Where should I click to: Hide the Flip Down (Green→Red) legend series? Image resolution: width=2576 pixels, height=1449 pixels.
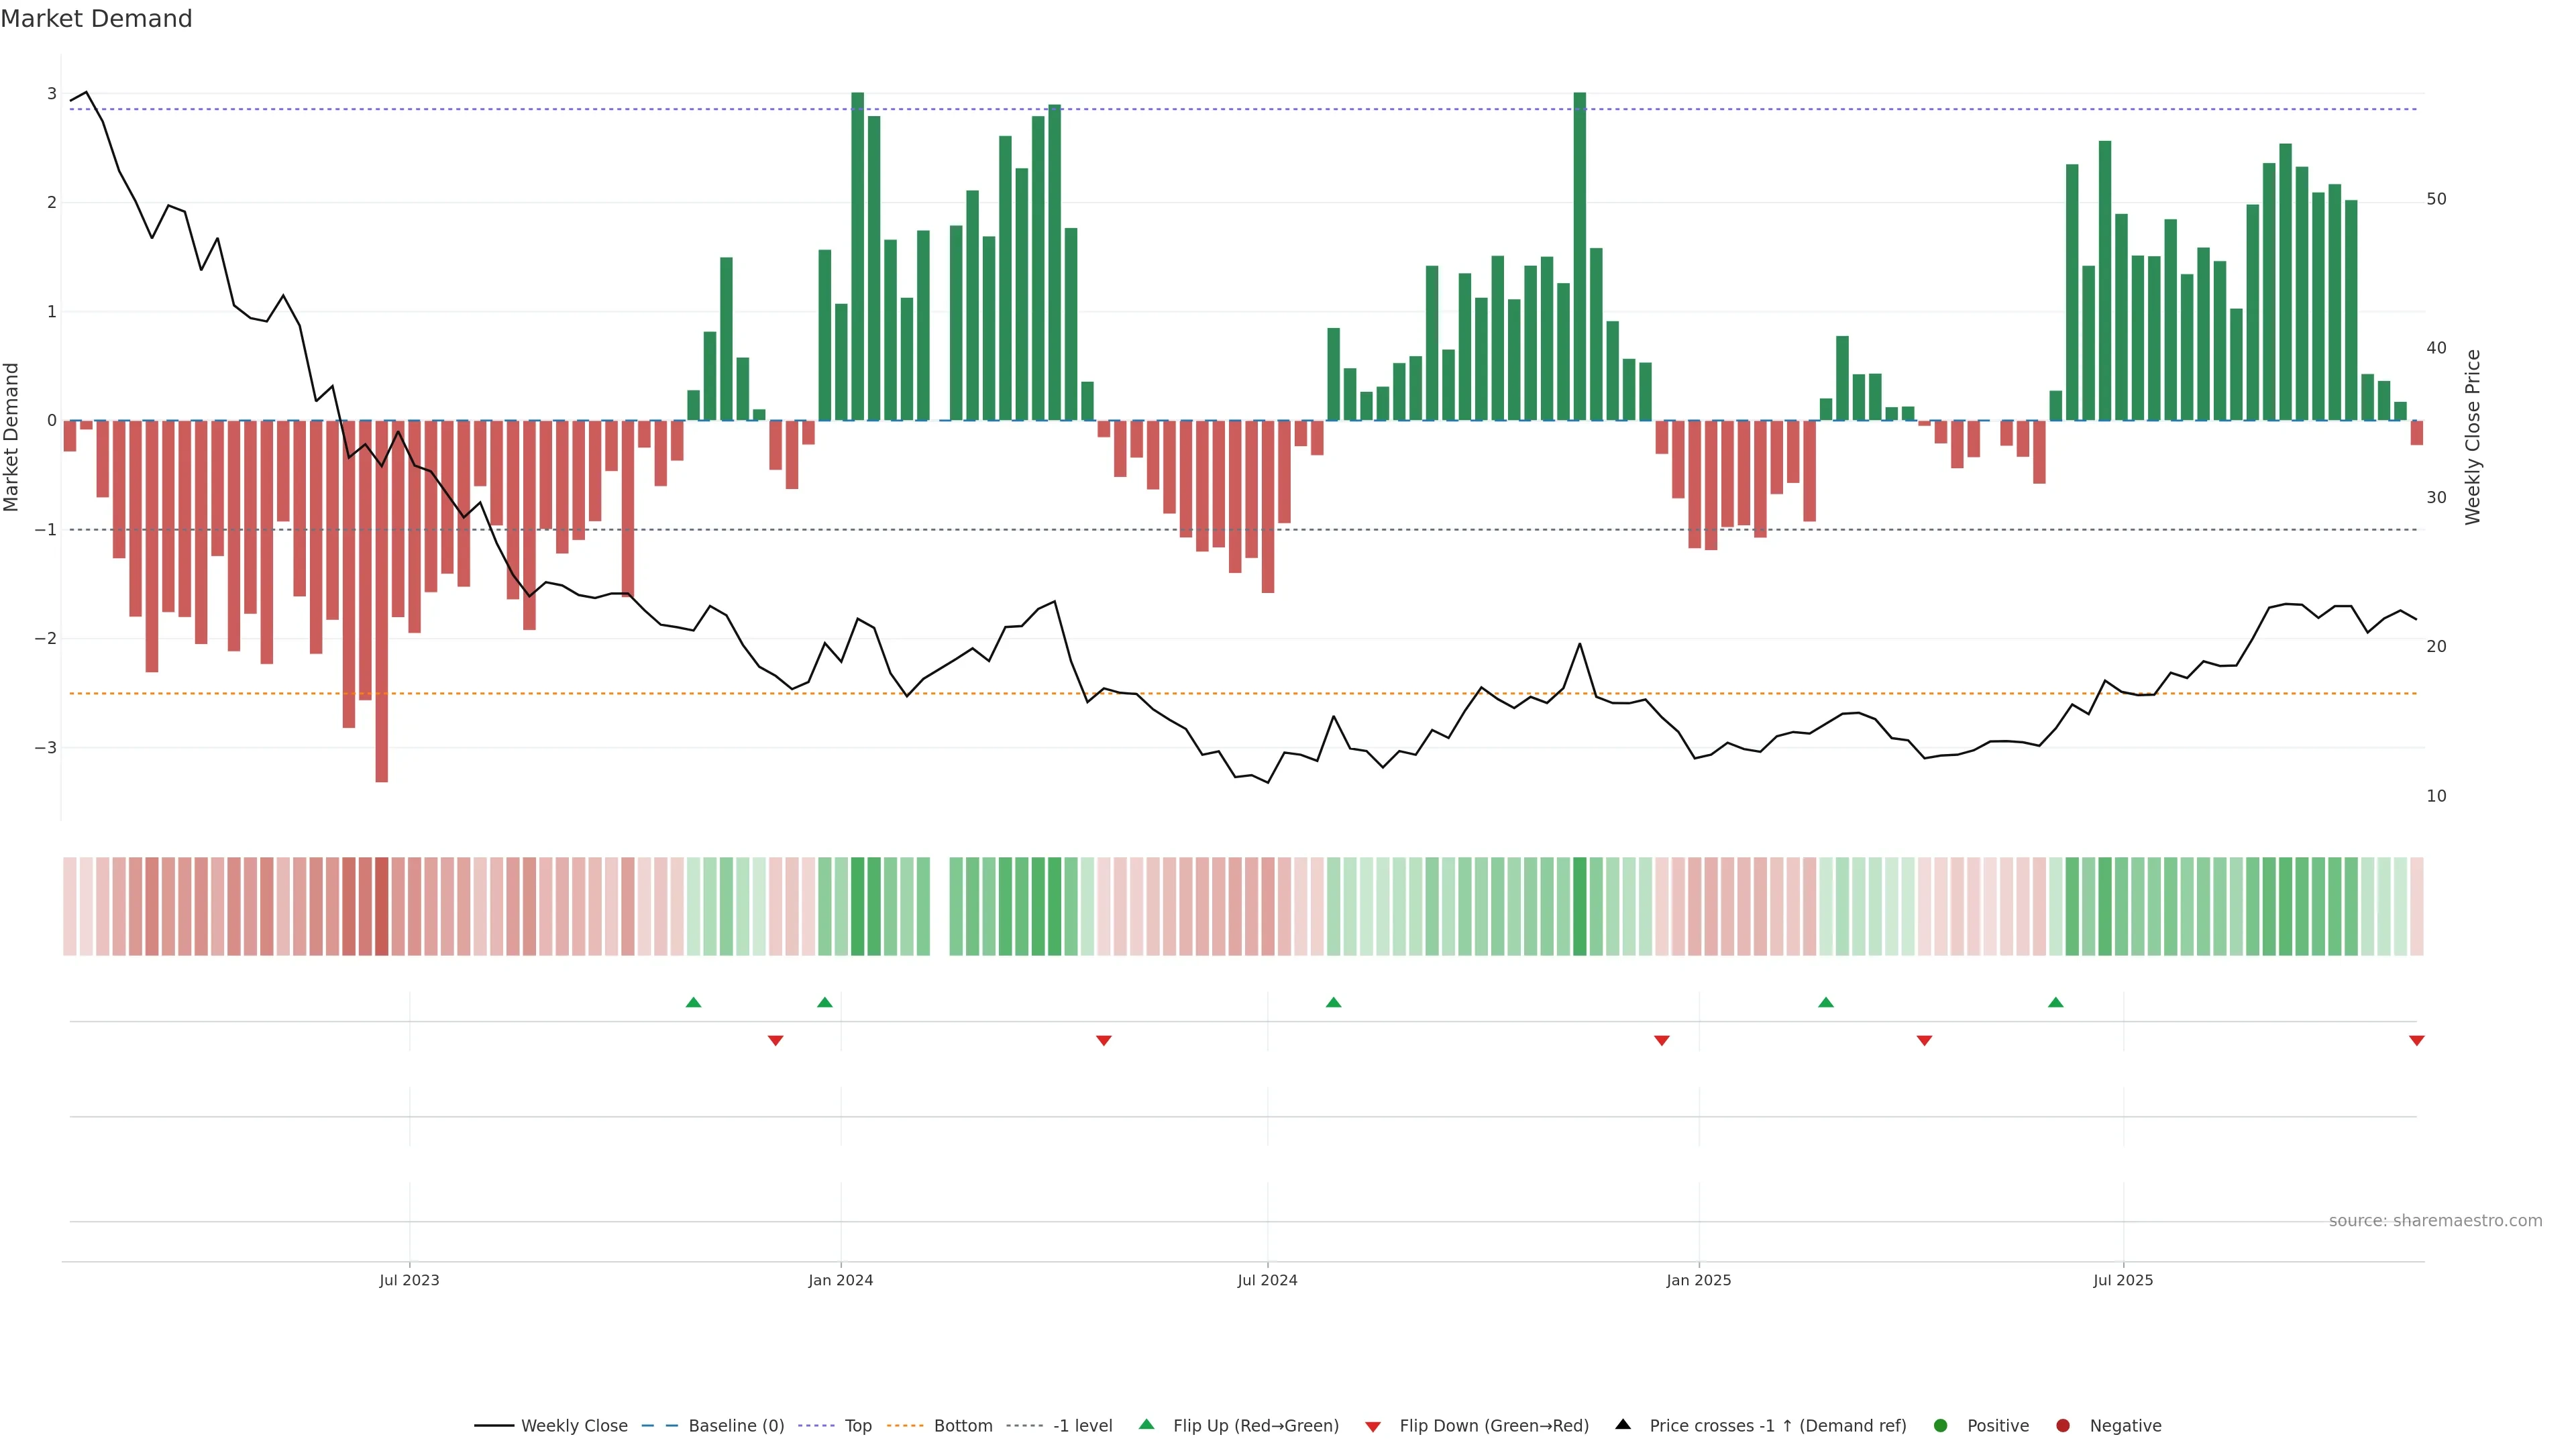(1493, 1426)
